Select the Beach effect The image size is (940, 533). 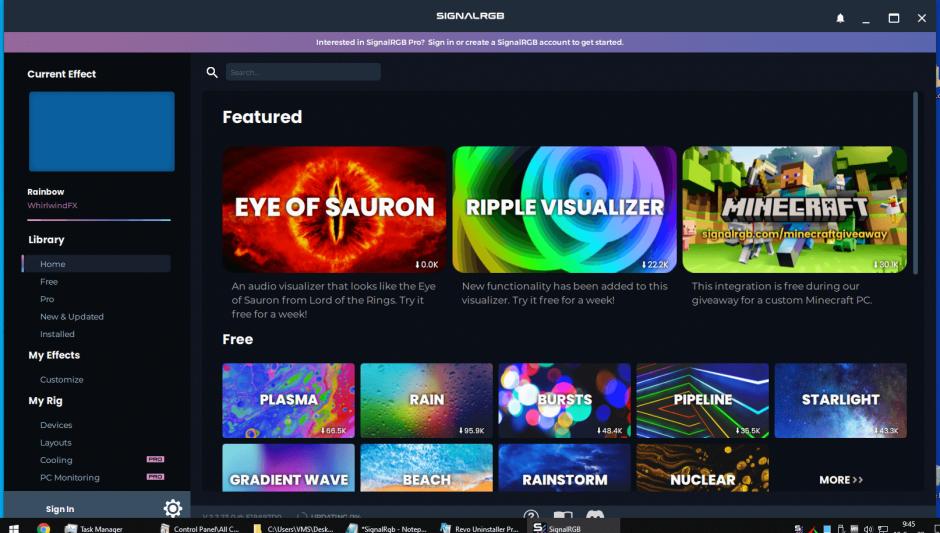click(426, 468)
